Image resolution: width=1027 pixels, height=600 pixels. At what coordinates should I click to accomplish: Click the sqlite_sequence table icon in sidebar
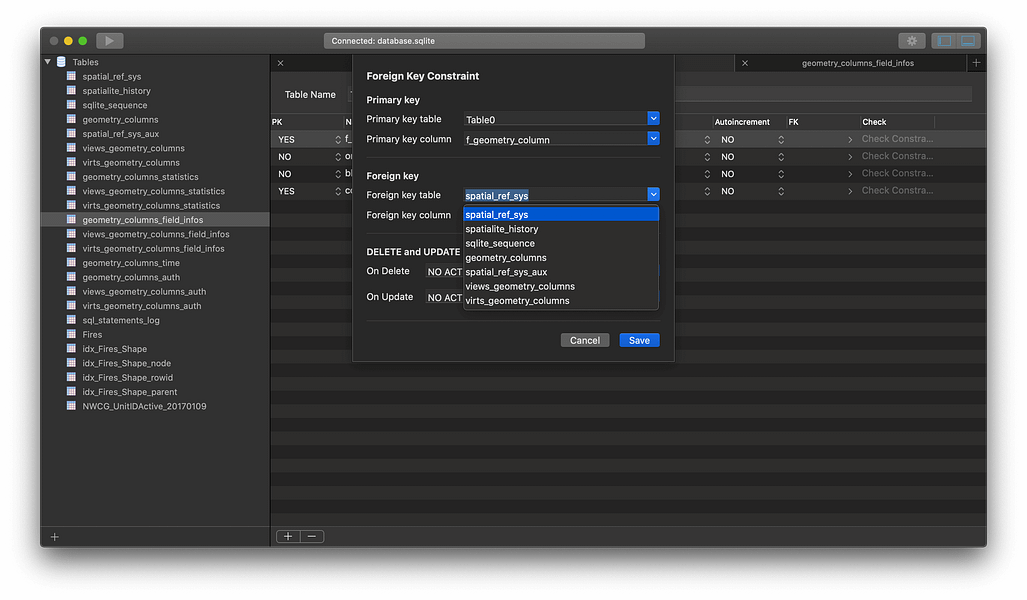click(x=71, y=105)
